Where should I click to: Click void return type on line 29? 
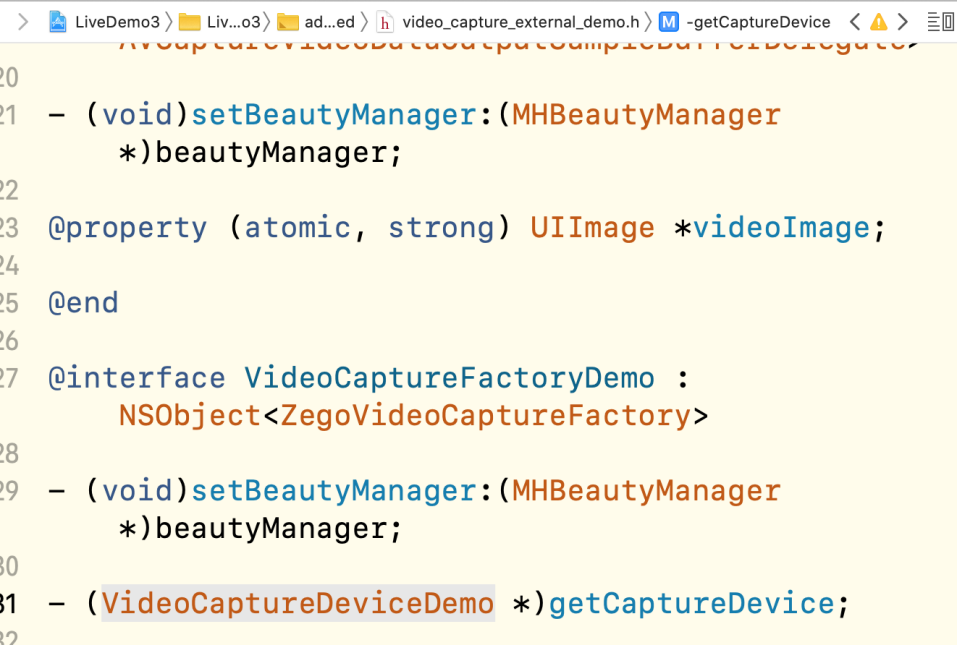[x=137, y=491]
